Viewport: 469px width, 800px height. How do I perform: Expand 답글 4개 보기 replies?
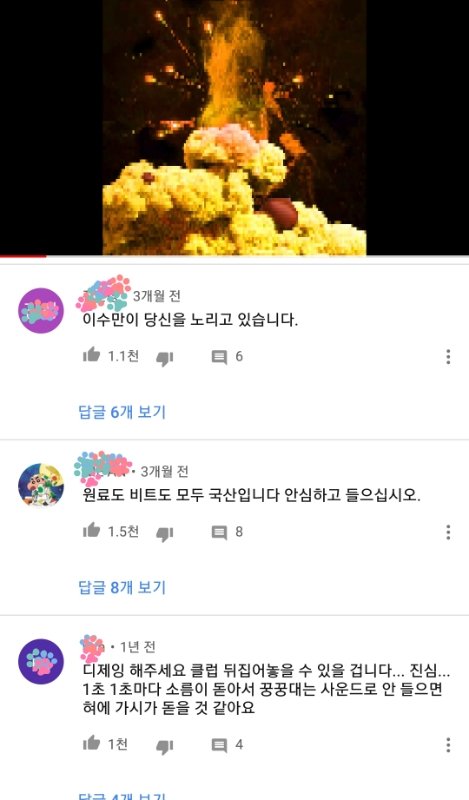coord(122,796)
